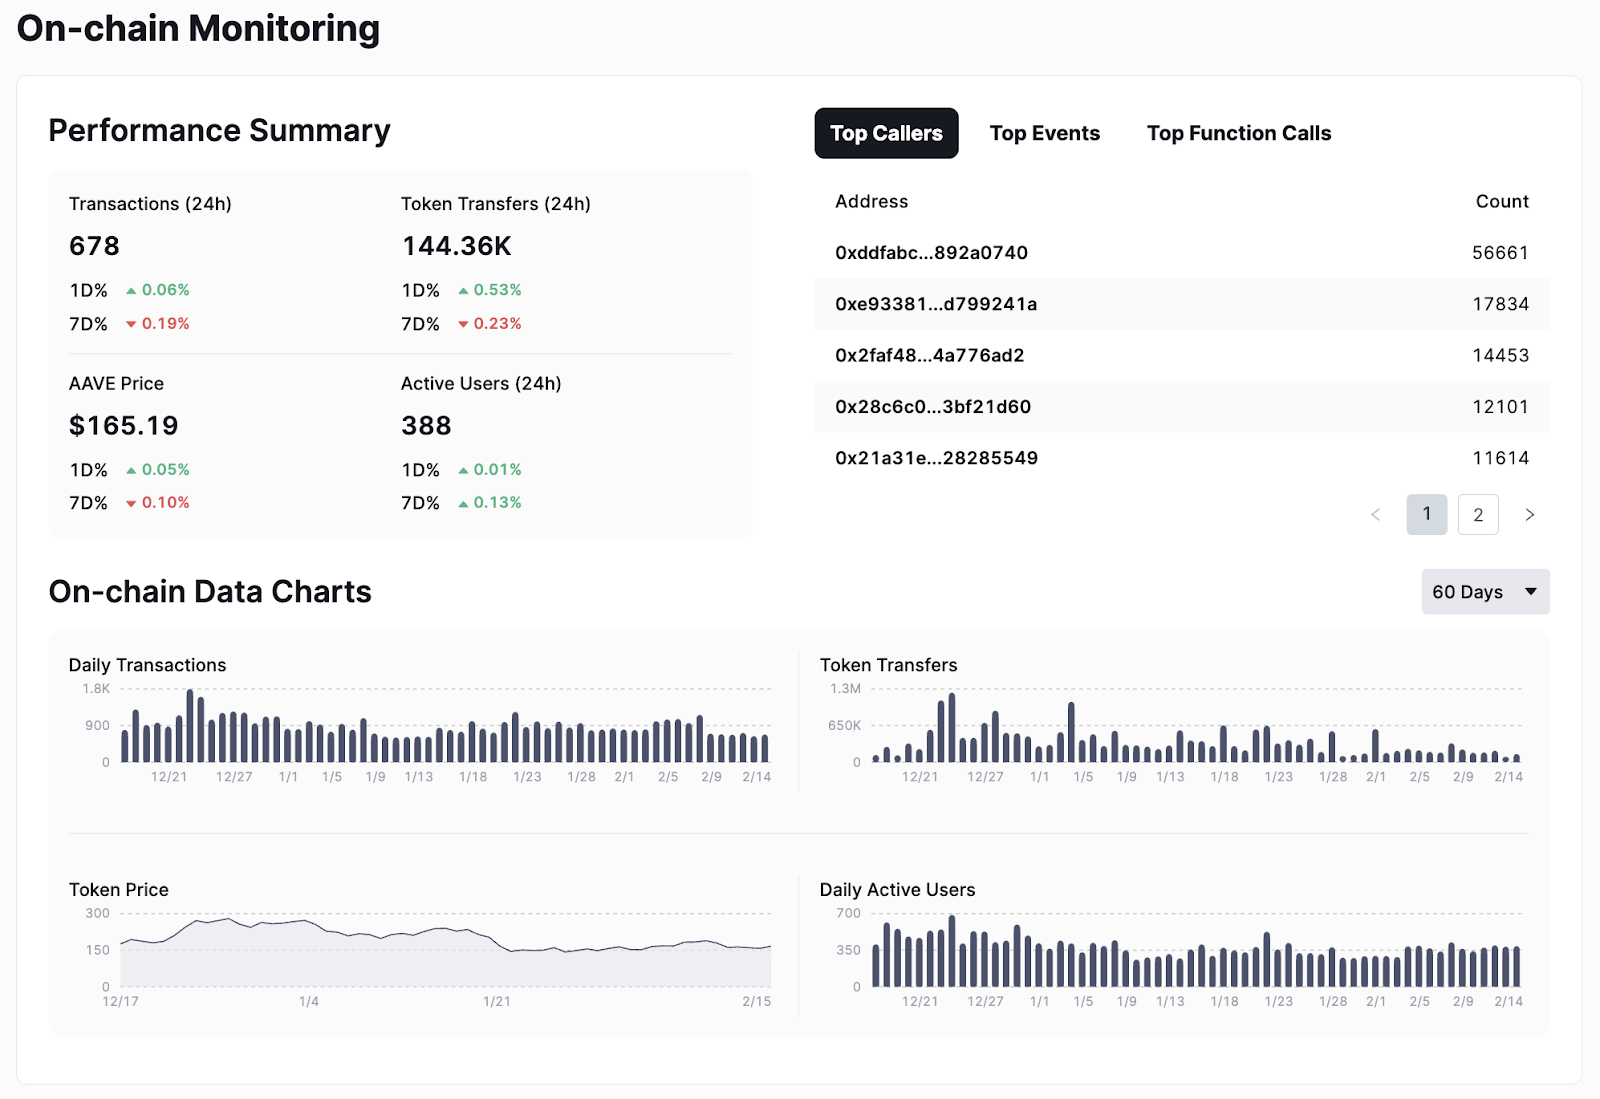Open page 2 of callers list
Screen dimensions: 1600x1099
[1478, 515]
